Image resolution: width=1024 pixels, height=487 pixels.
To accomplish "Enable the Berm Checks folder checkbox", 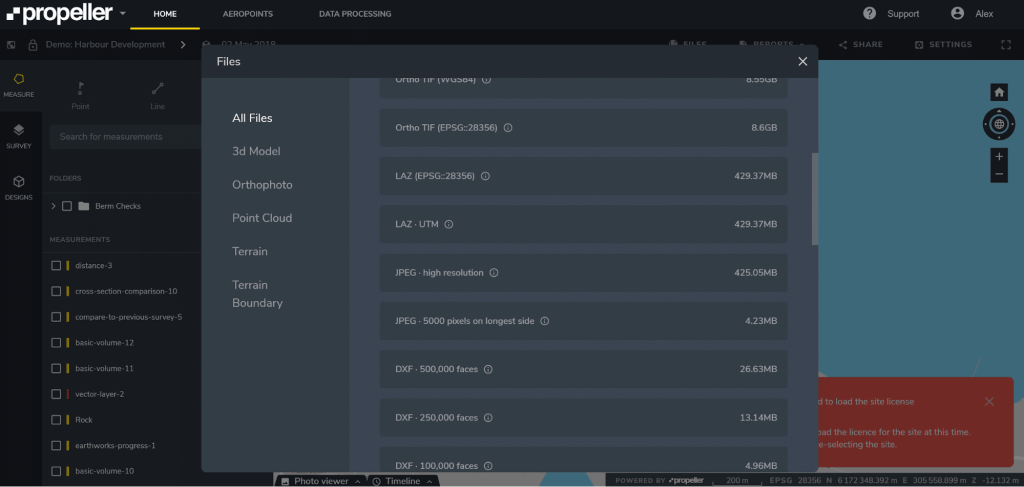I will 67,206.
